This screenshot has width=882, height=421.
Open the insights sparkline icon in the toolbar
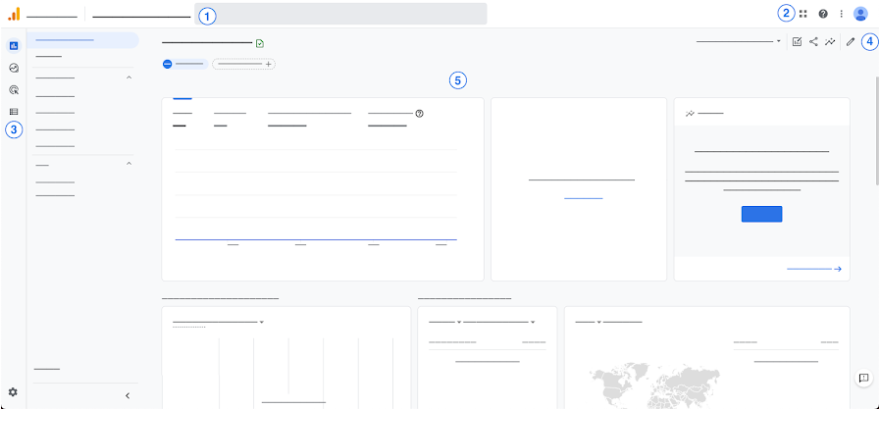point(830,41)
